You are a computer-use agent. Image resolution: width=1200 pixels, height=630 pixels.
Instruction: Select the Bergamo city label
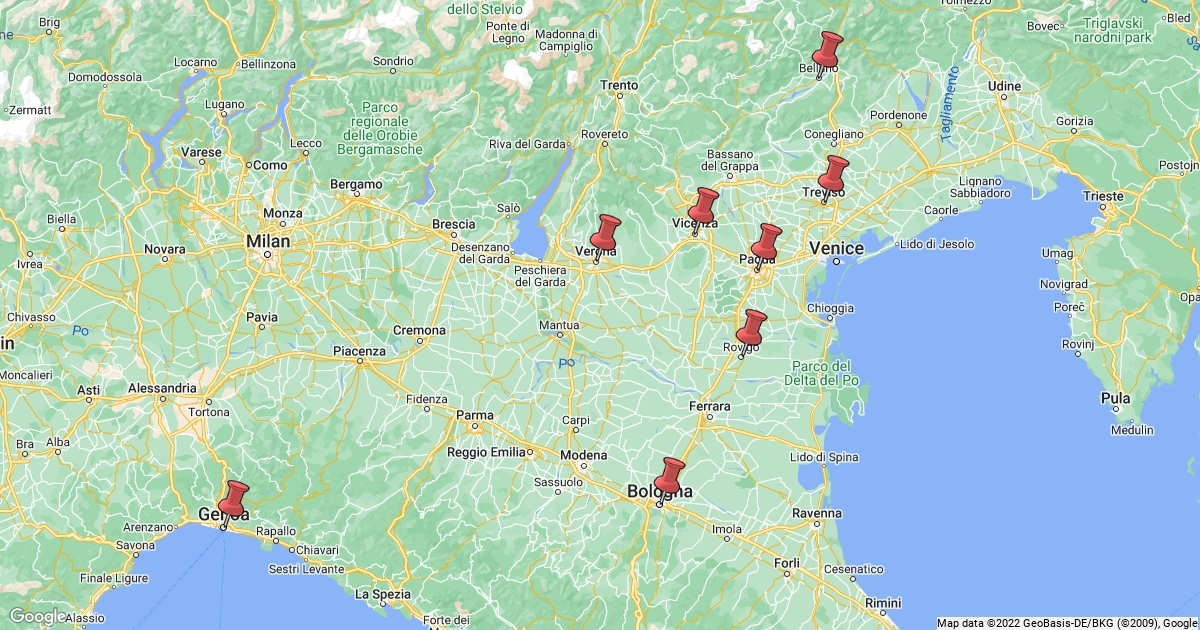(x=357, y=184)
